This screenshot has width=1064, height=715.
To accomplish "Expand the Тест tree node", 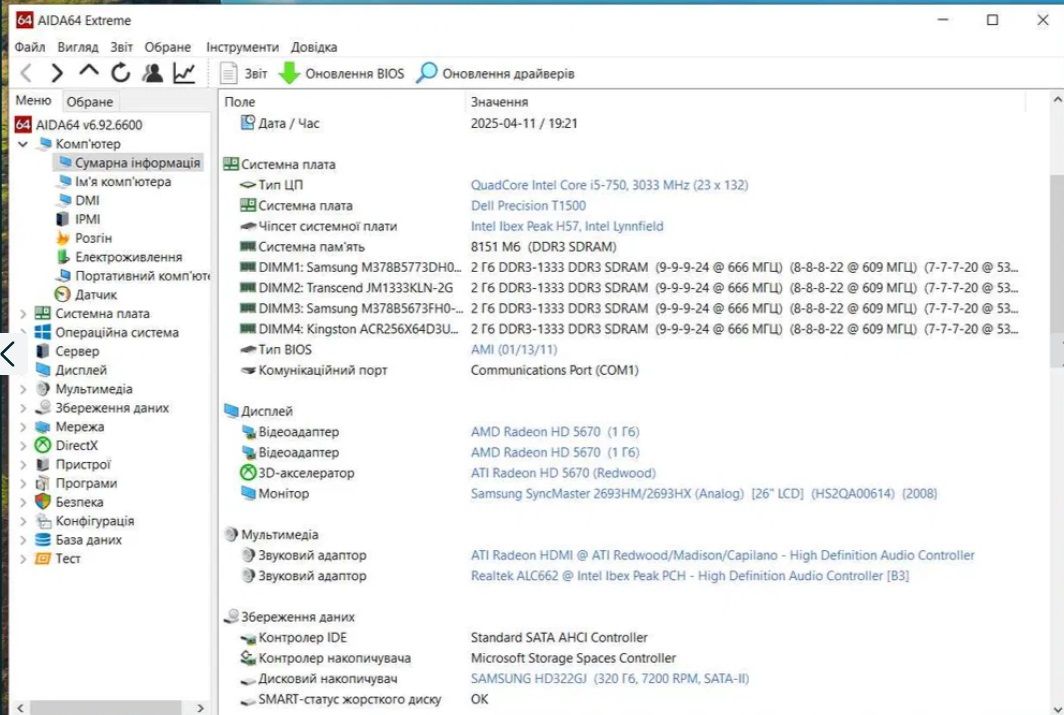I will coord(23,559).
